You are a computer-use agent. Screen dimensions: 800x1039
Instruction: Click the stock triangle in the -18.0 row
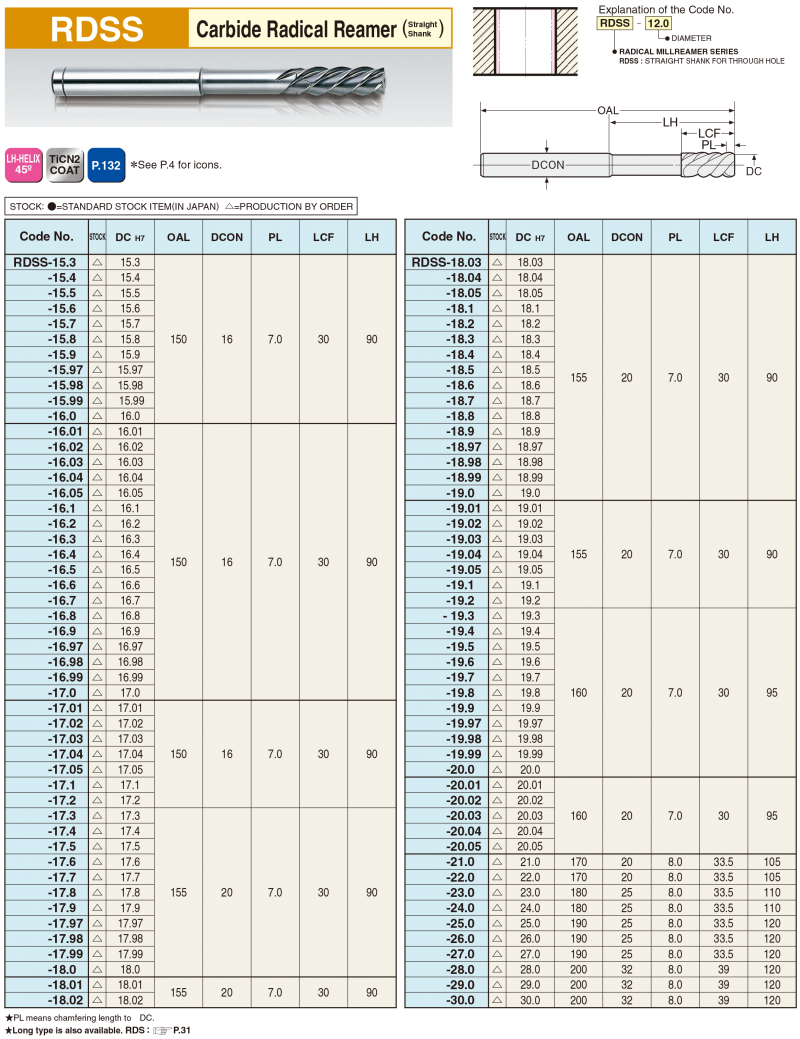[x=97, y=969]
